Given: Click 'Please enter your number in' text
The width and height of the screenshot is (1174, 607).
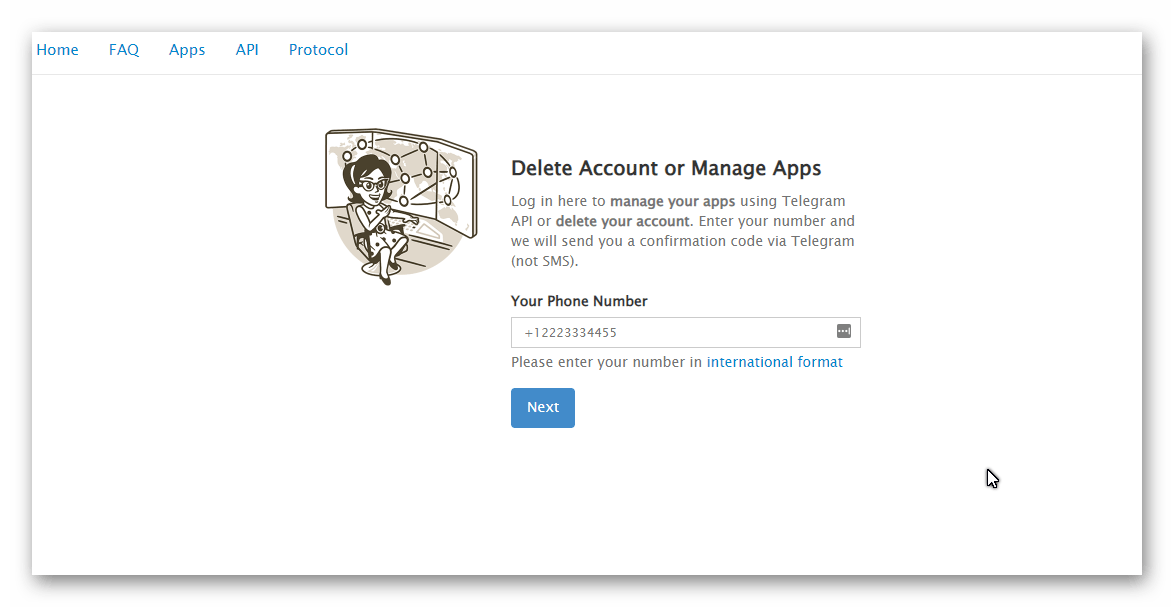Looking at the screenshot, I should [x=606, y=362].
